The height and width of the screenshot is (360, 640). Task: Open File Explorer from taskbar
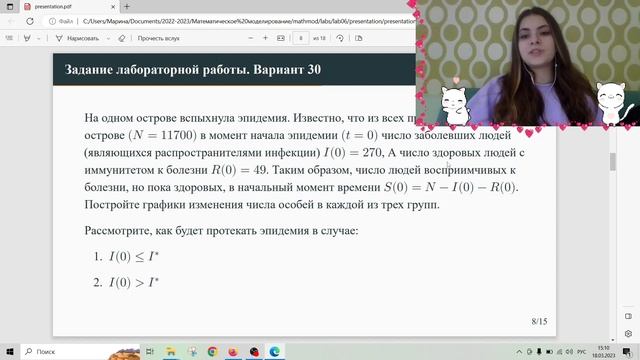[x=171, y=351]
